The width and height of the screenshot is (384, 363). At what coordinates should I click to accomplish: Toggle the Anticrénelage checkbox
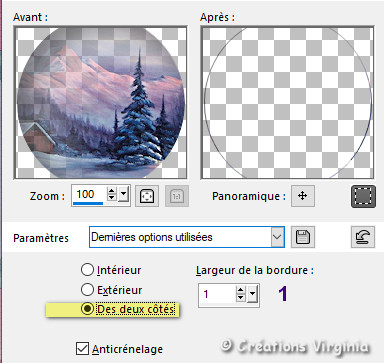point(82,349)
